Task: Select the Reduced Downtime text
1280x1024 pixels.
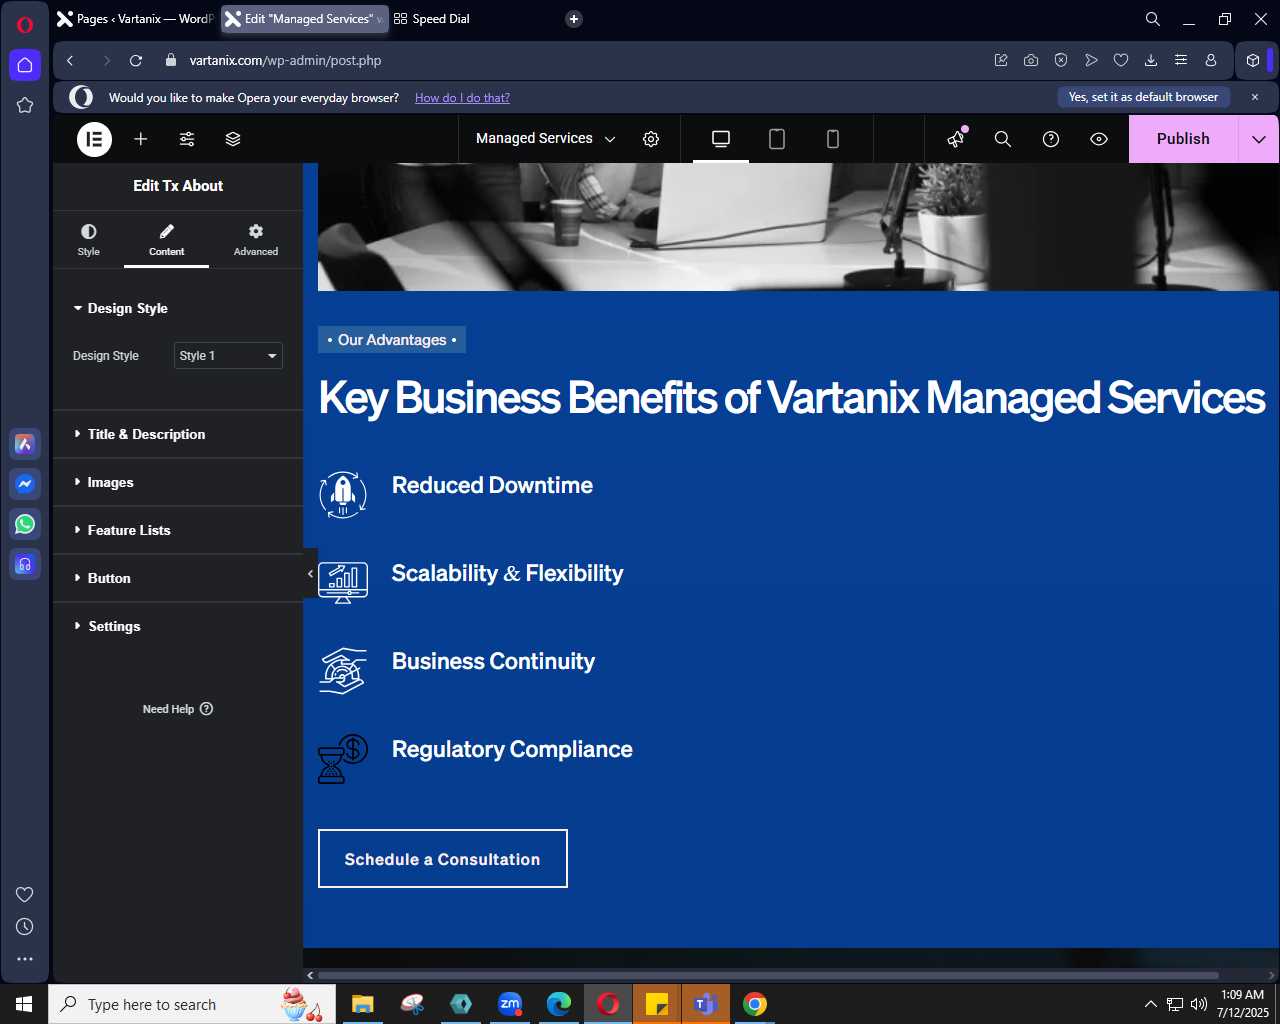Action: [x=492, y=485]
